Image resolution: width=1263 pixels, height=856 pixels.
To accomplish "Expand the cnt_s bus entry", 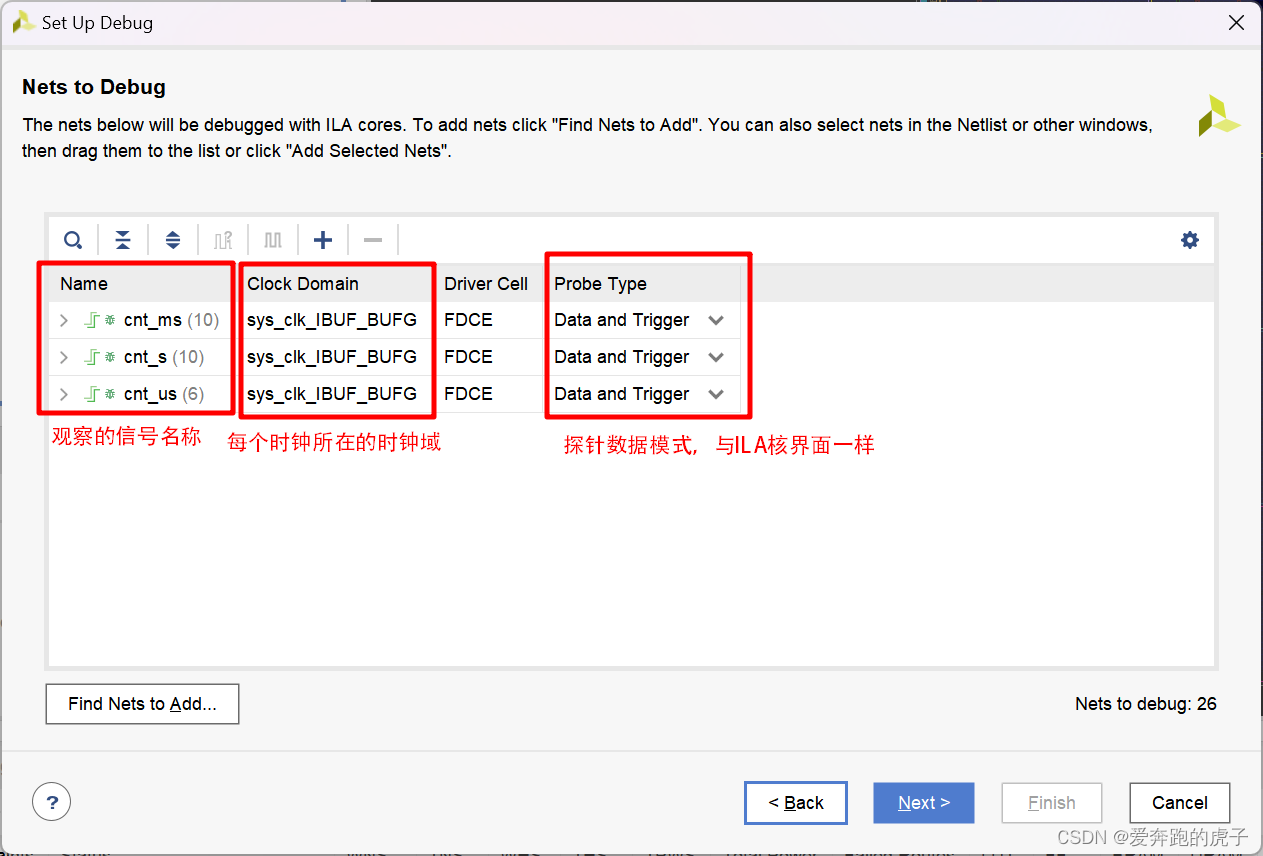I will click(x=63, y=357).
